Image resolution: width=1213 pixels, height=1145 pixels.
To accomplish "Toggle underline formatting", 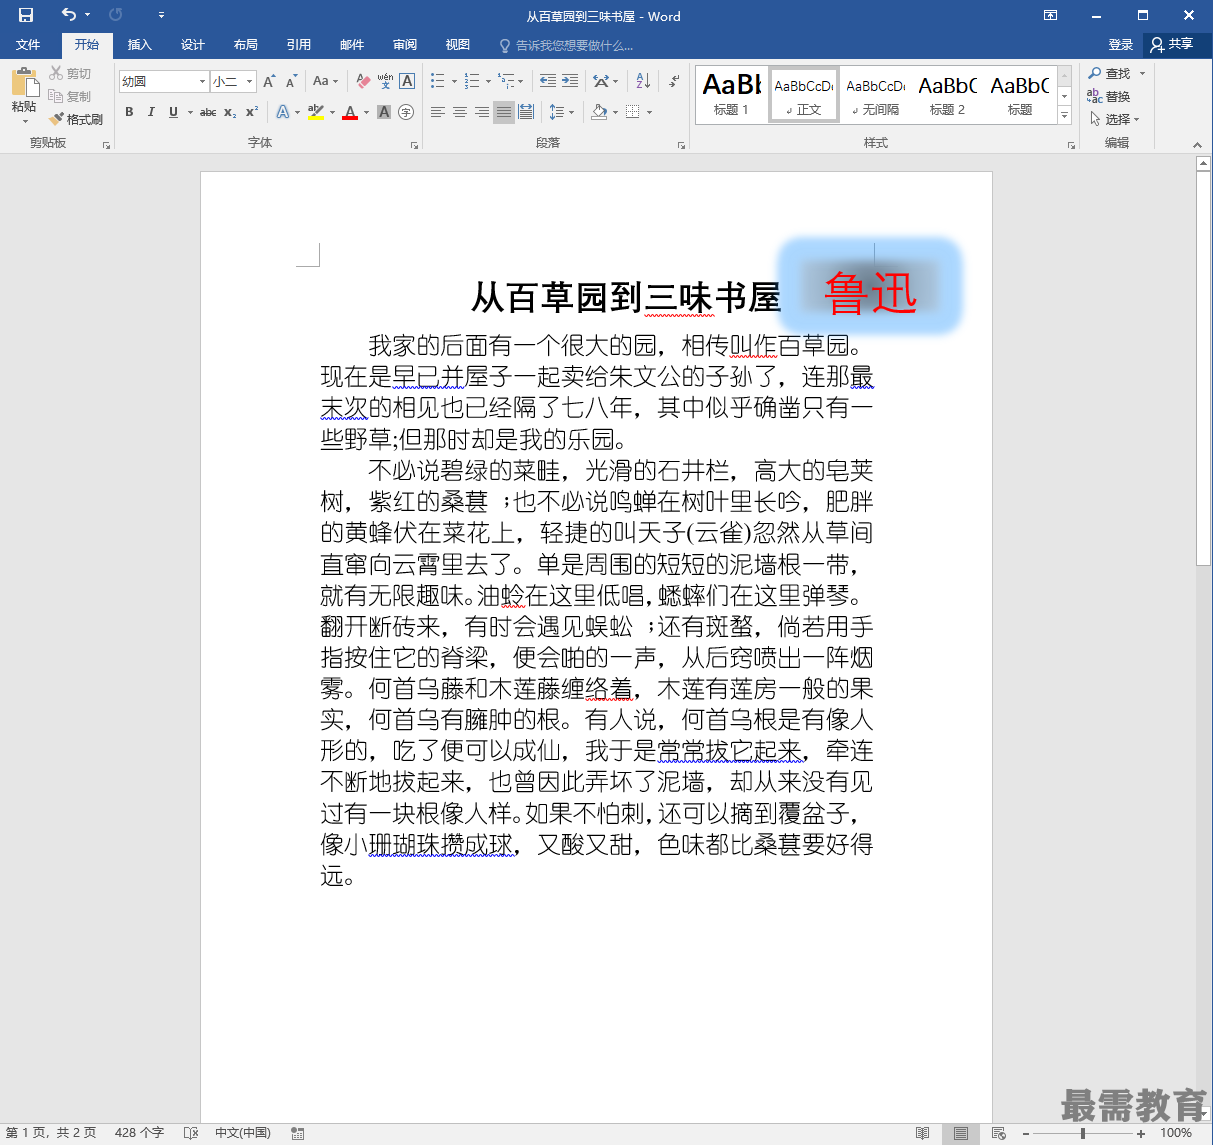I will (x=173, y=112).
